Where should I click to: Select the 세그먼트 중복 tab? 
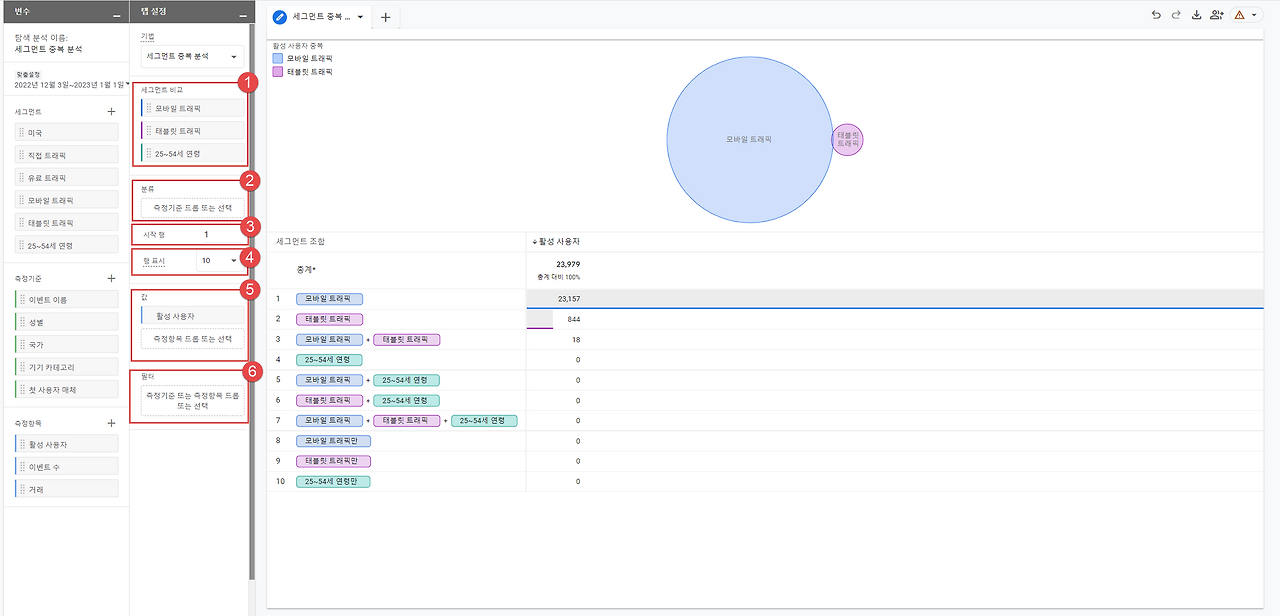tap(320, 17)
